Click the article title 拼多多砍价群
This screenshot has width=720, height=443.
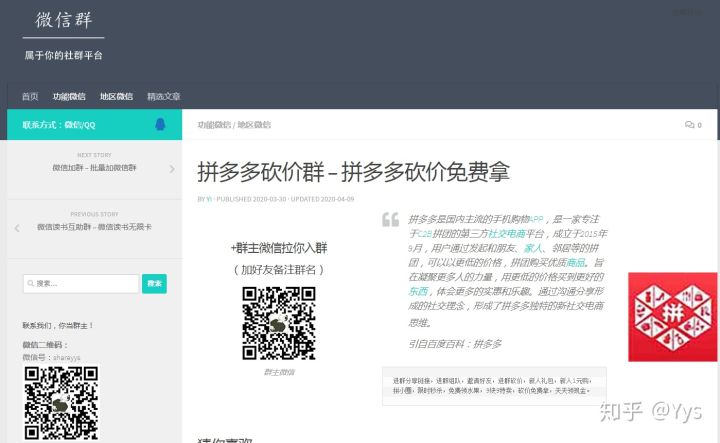pos(354,172)
